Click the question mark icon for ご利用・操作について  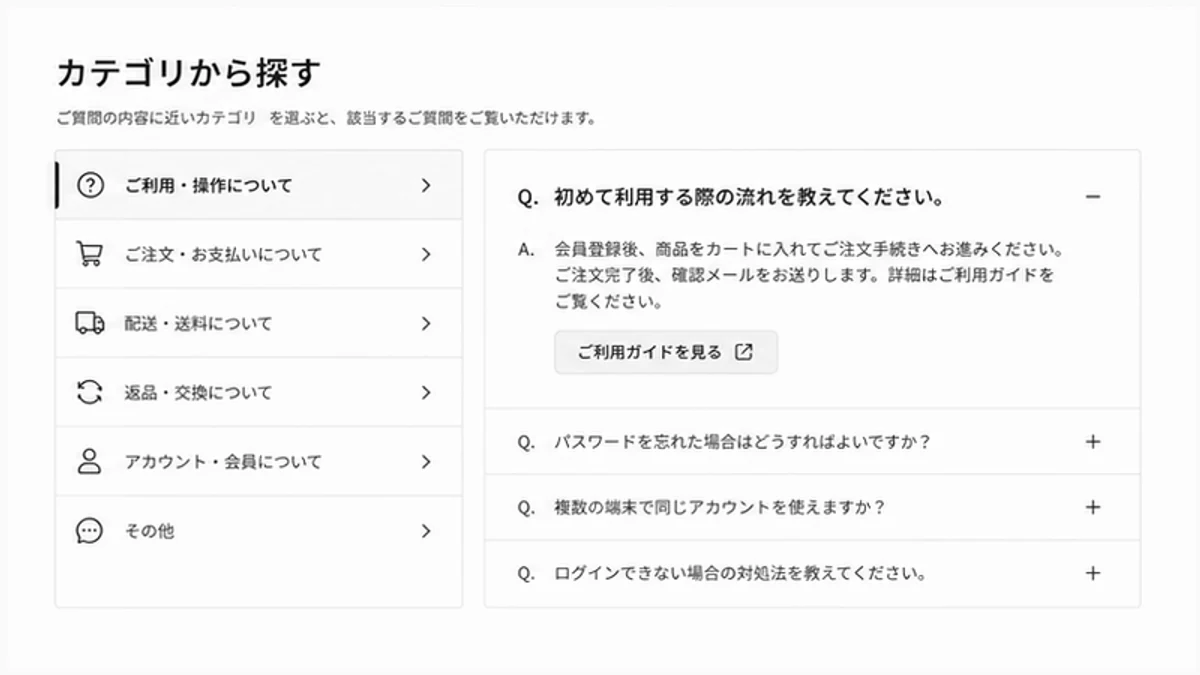tap(90, 185)
